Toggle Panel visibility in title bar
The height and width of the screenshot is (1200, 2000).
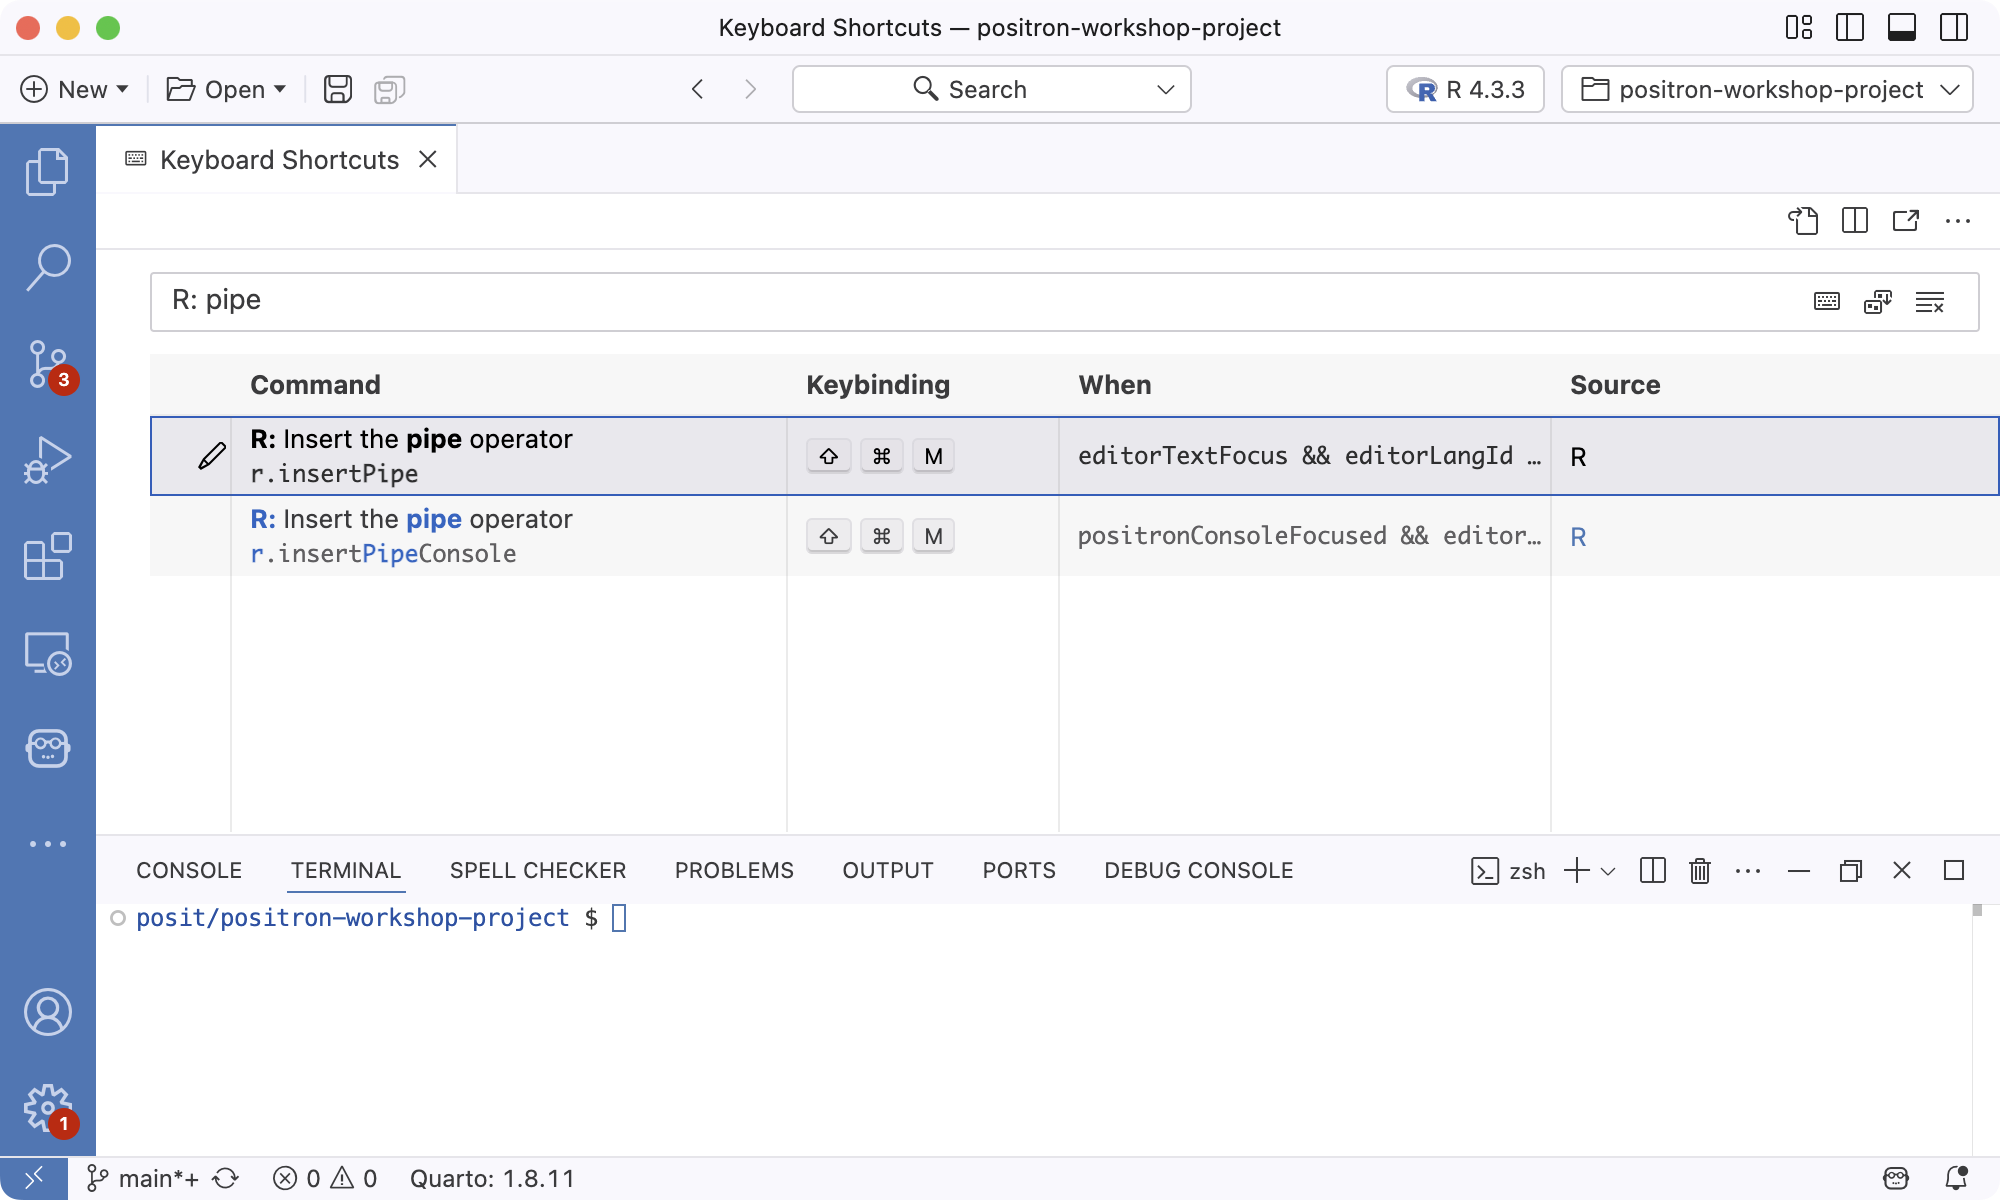[1902, 27]
